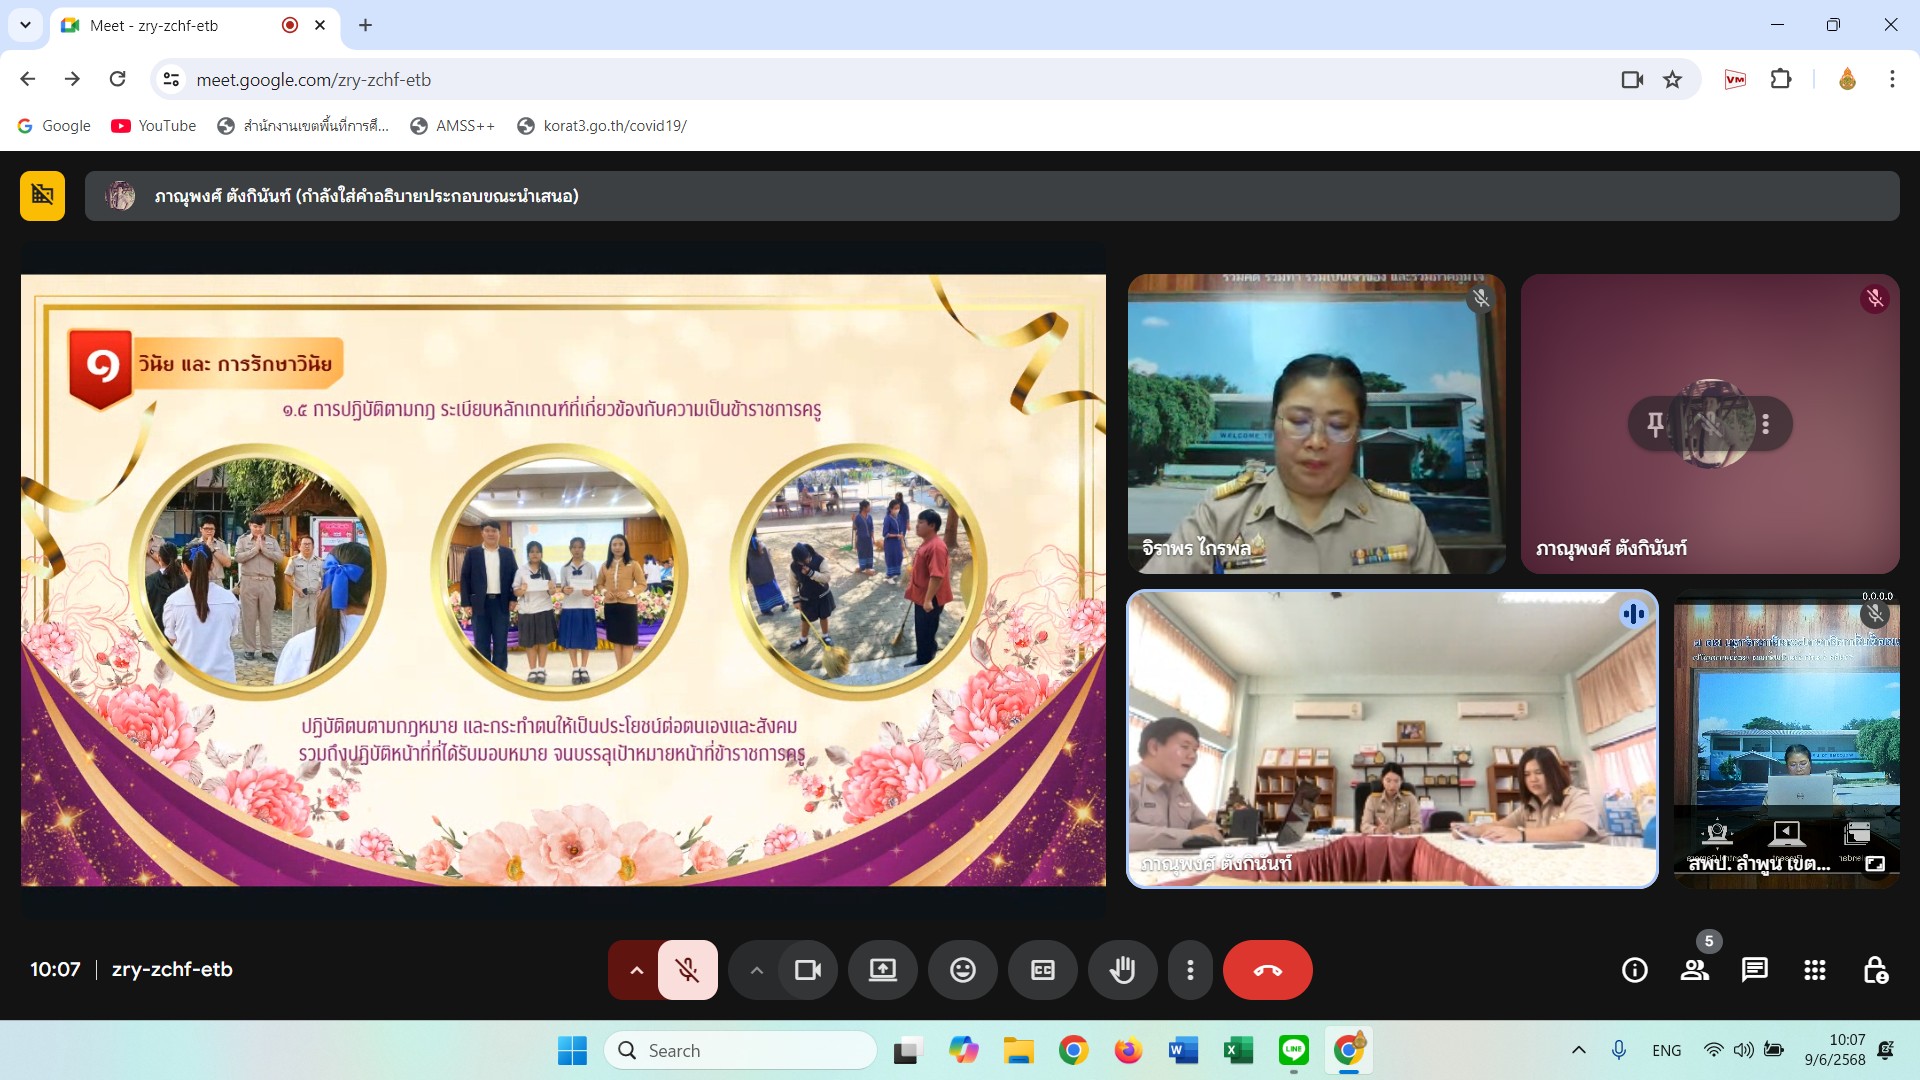Open chat with everyone icon

pos(1755,970)
